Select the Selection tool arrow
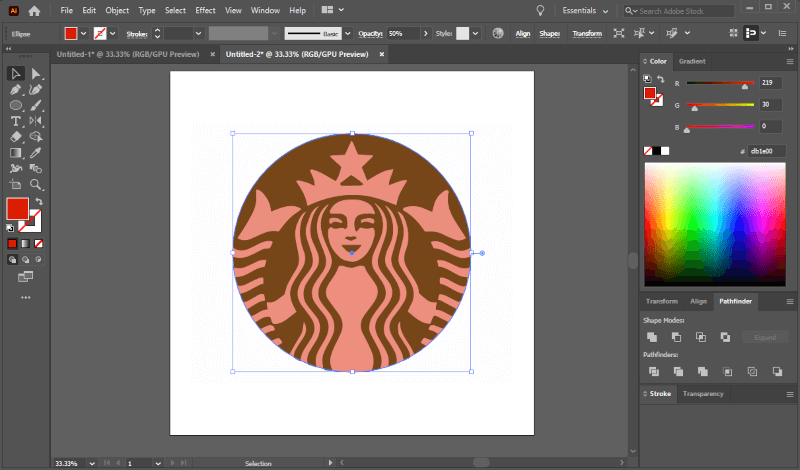This screenshot has width=800, height=470. click(15, 74)
